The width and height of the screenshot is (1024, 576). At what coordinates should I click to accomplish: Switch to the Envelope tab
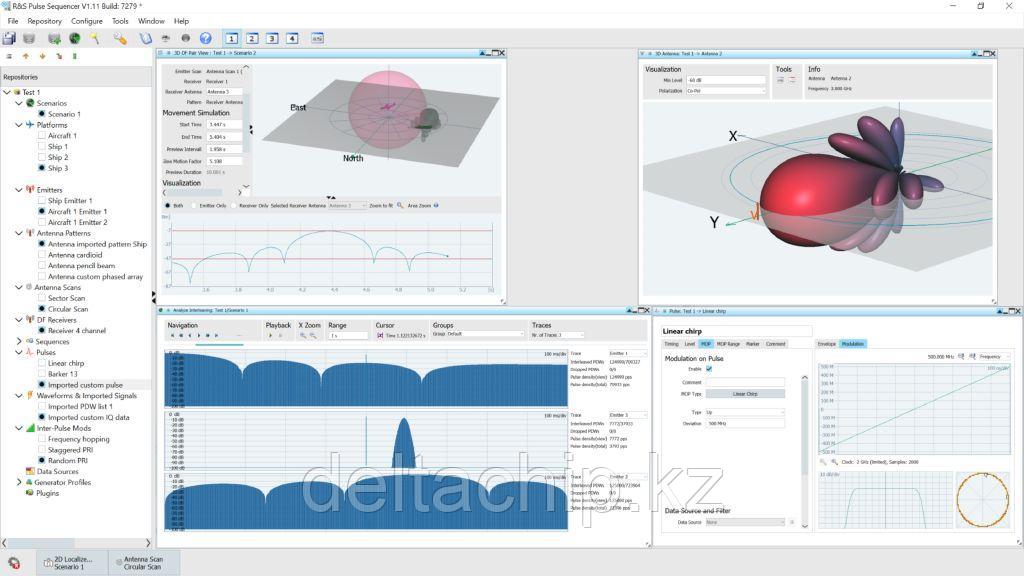coord(827,344)
